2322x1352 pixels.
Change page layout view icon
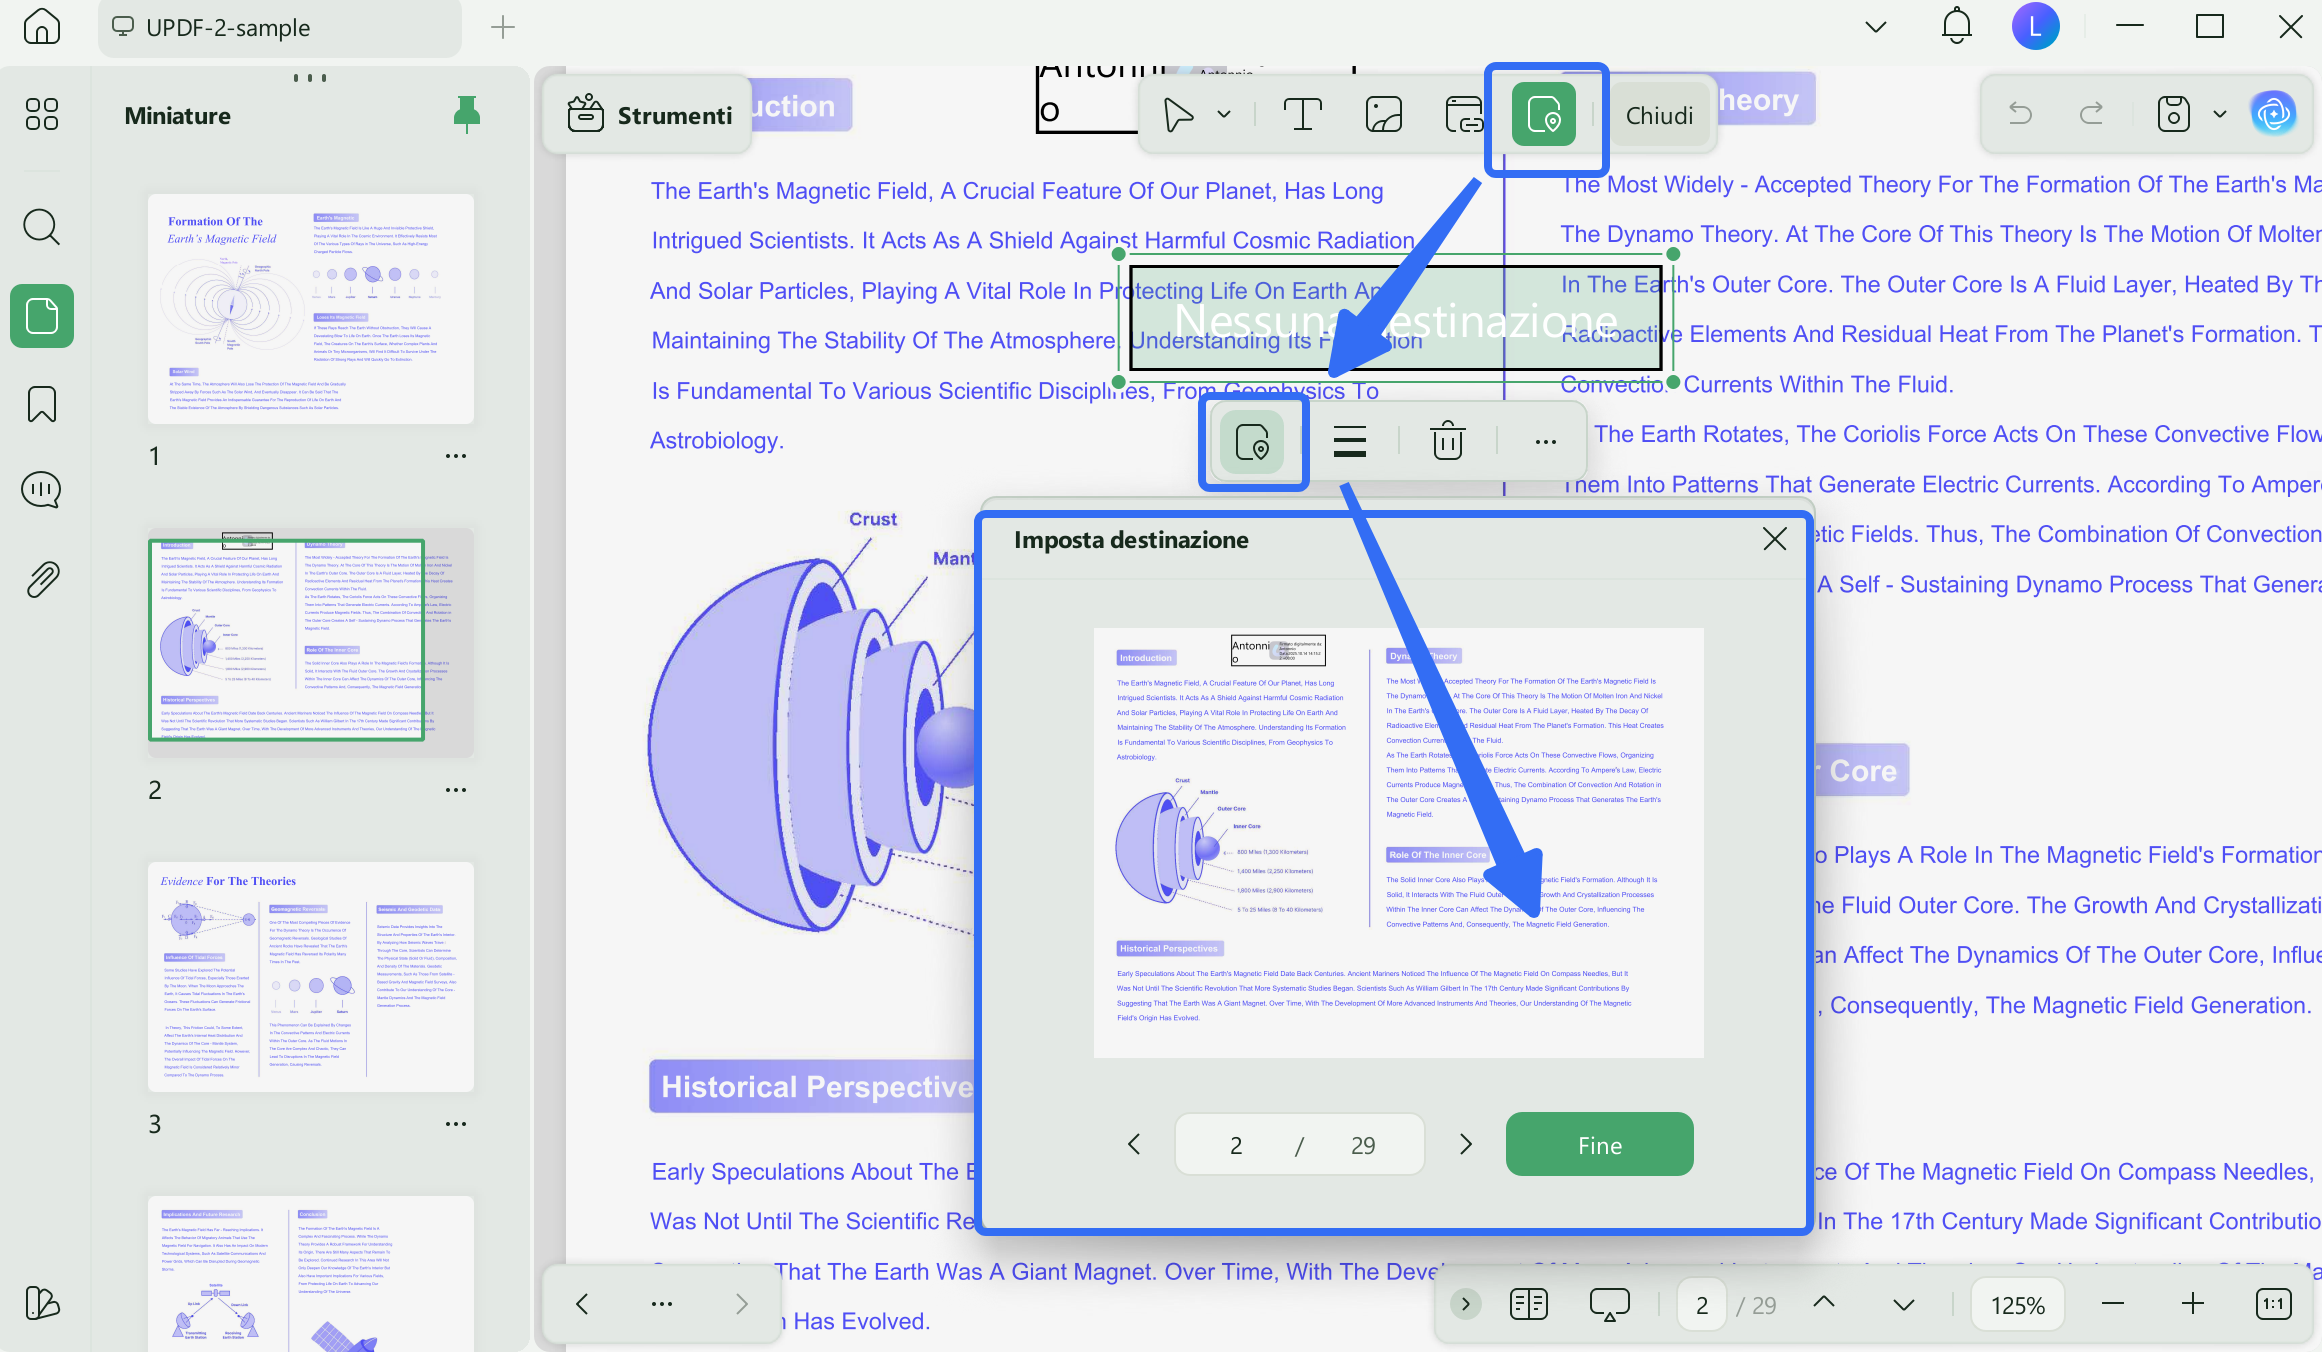click(x=1529, y=1304)
